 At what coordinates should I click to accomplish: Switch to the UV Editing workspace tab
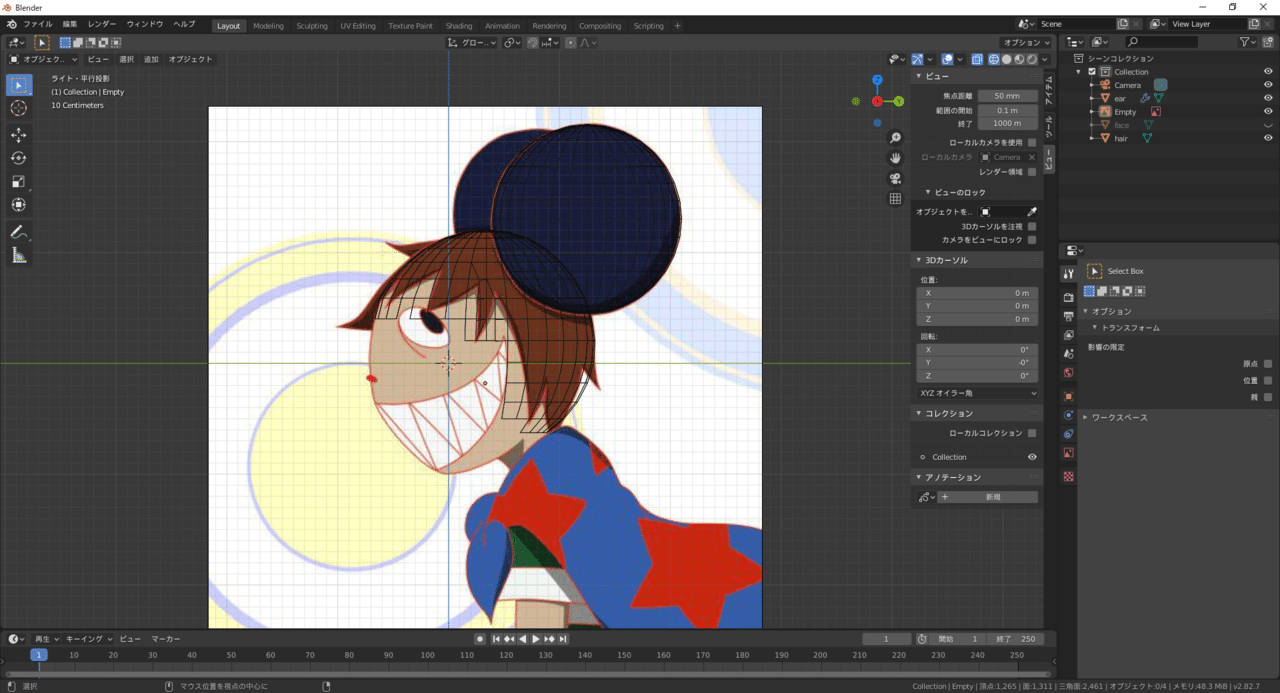[358, 26]
